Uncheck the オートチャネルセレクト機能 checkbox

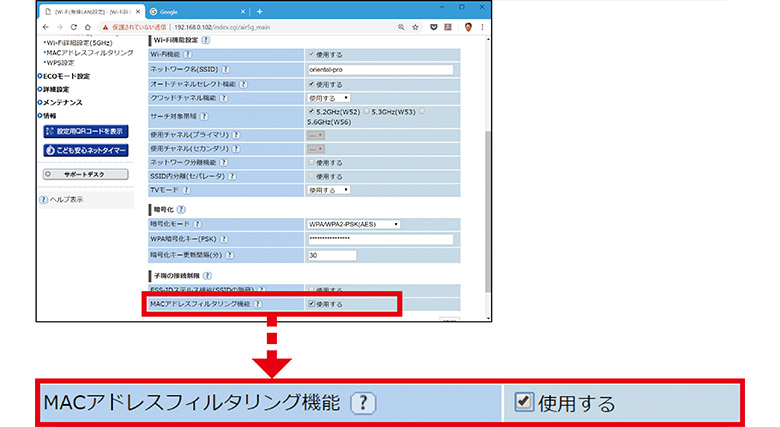pyautogui.click(x=312, y=85)
